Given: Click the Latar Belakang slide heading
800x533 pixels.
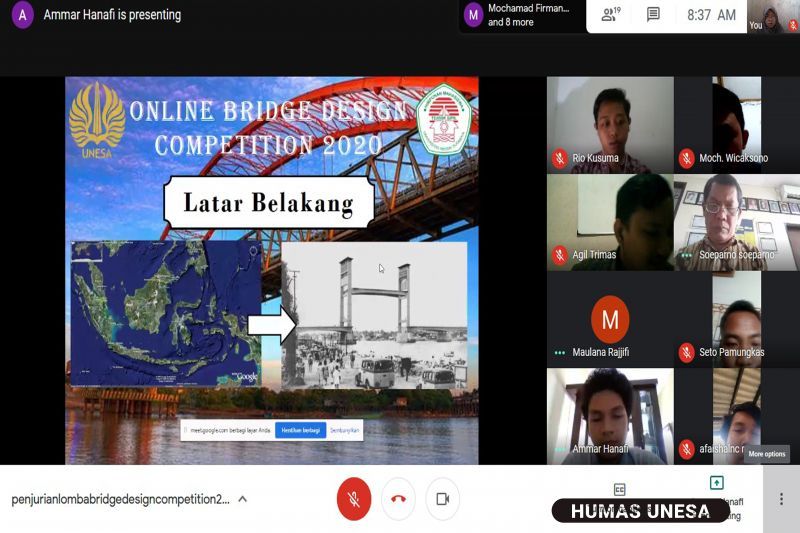Looking at the screenshot, I should pos(268,202).
